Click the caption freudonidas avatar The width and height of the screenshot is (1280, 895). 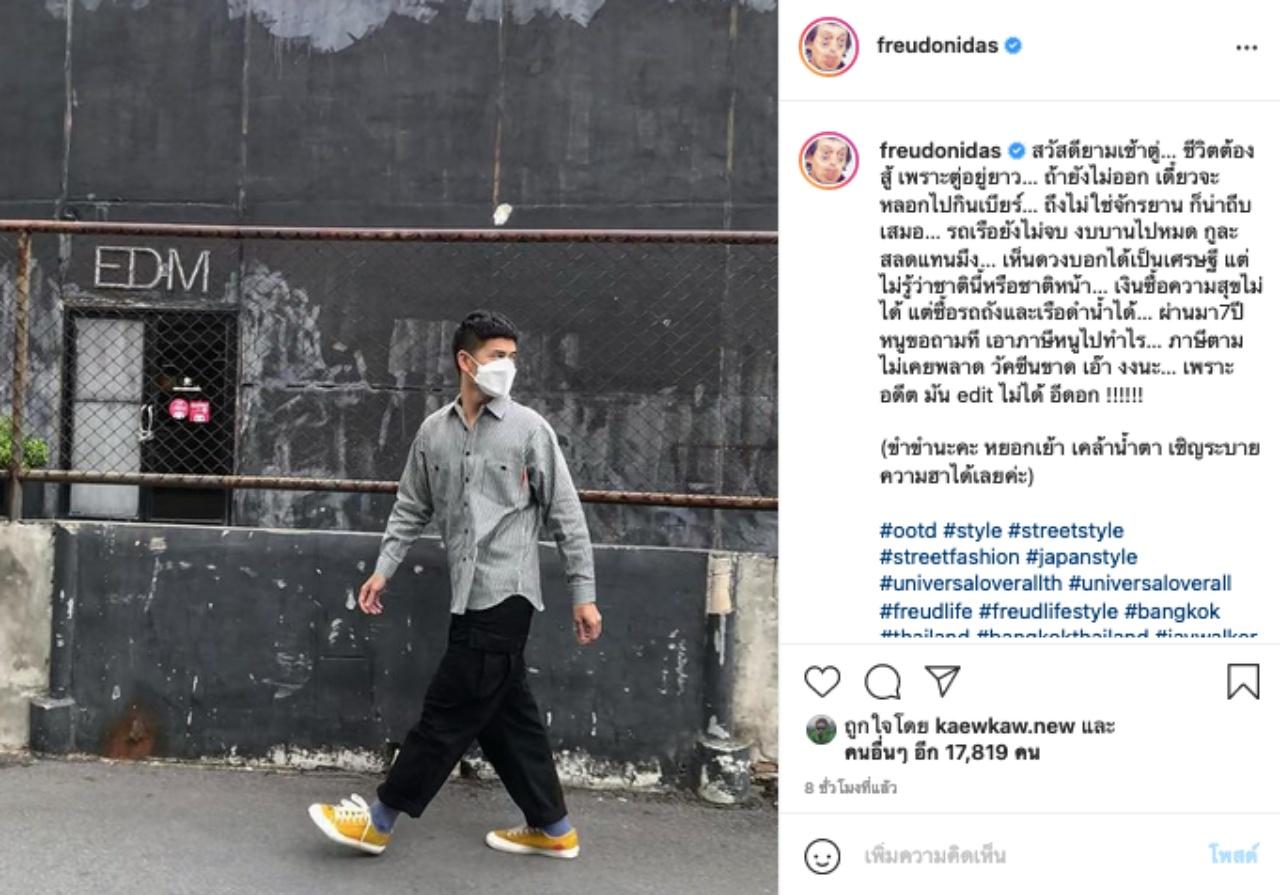(828, 160)
